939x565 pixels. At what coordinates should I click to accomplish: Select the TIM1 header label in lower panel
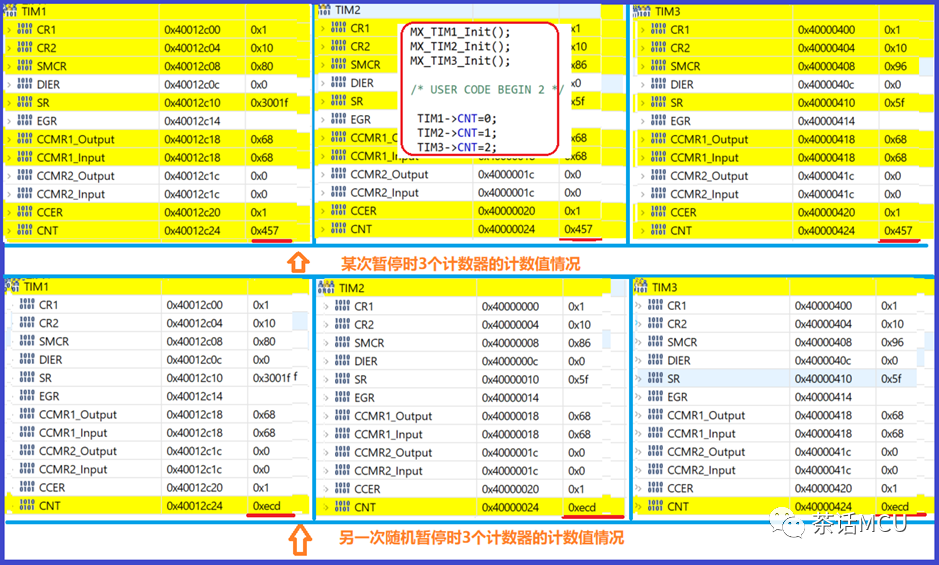pyautogui.click(x=36, y=286)
